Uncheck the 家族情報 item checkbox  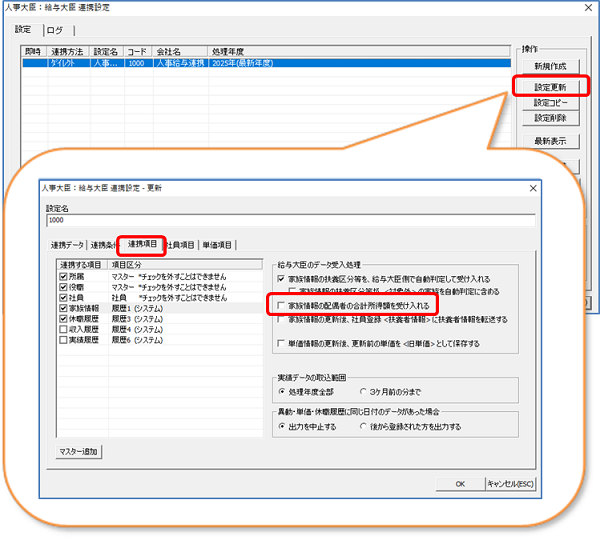[62, 309]
